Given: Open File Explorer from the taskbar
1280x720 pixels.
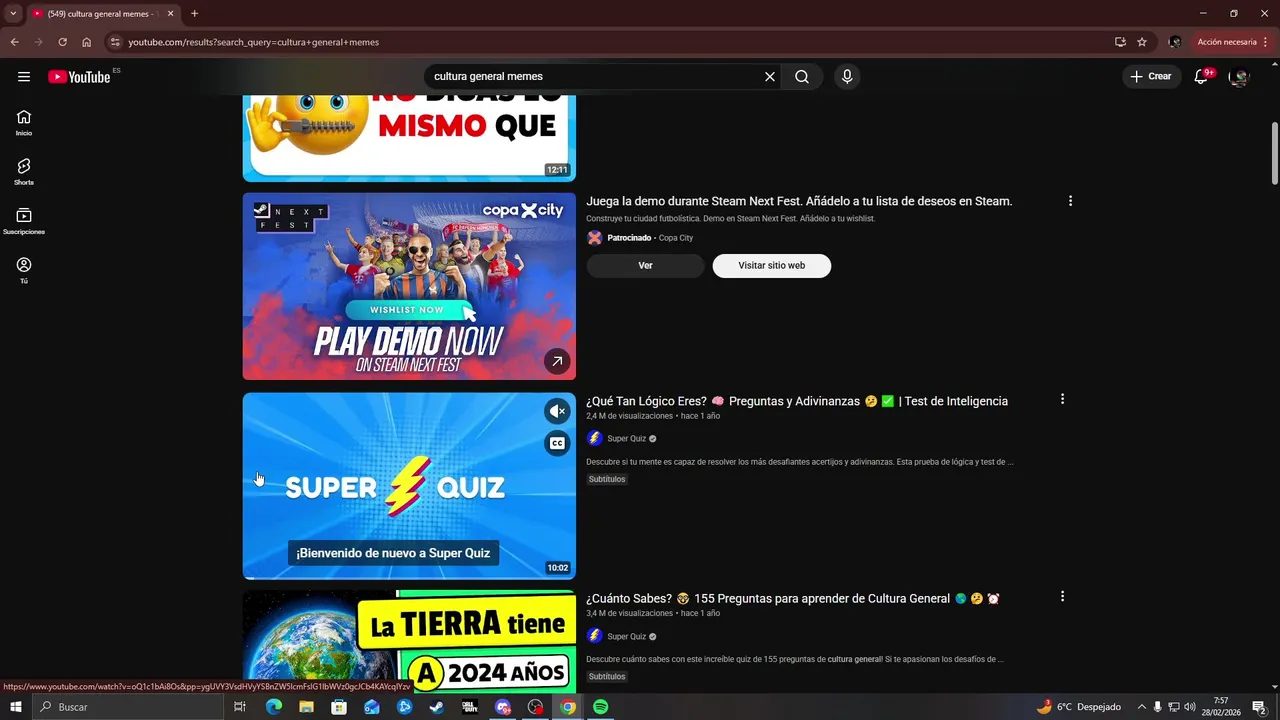Looking at the screenshot, I should click(306, 707).
